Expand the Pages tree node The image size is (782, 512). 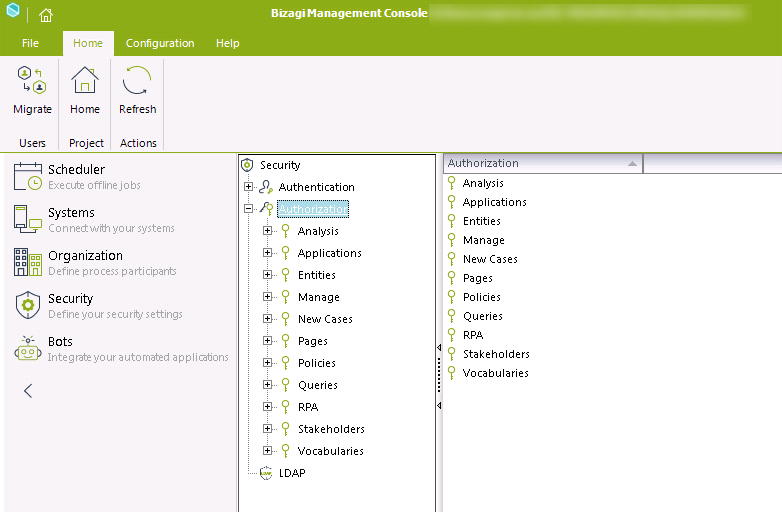(267, 341)
